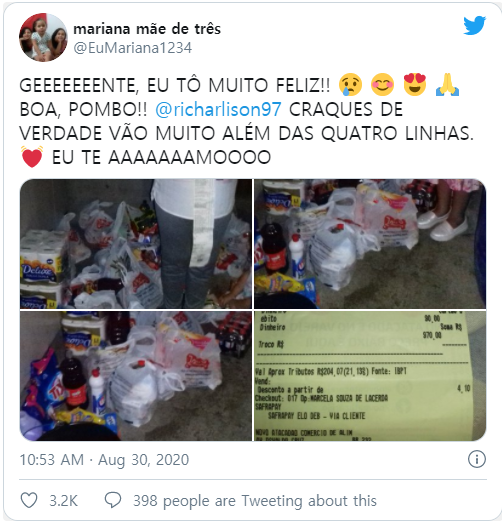Open top-right photo with white shoes
502x523 pixels.
(x=370, y=244)
